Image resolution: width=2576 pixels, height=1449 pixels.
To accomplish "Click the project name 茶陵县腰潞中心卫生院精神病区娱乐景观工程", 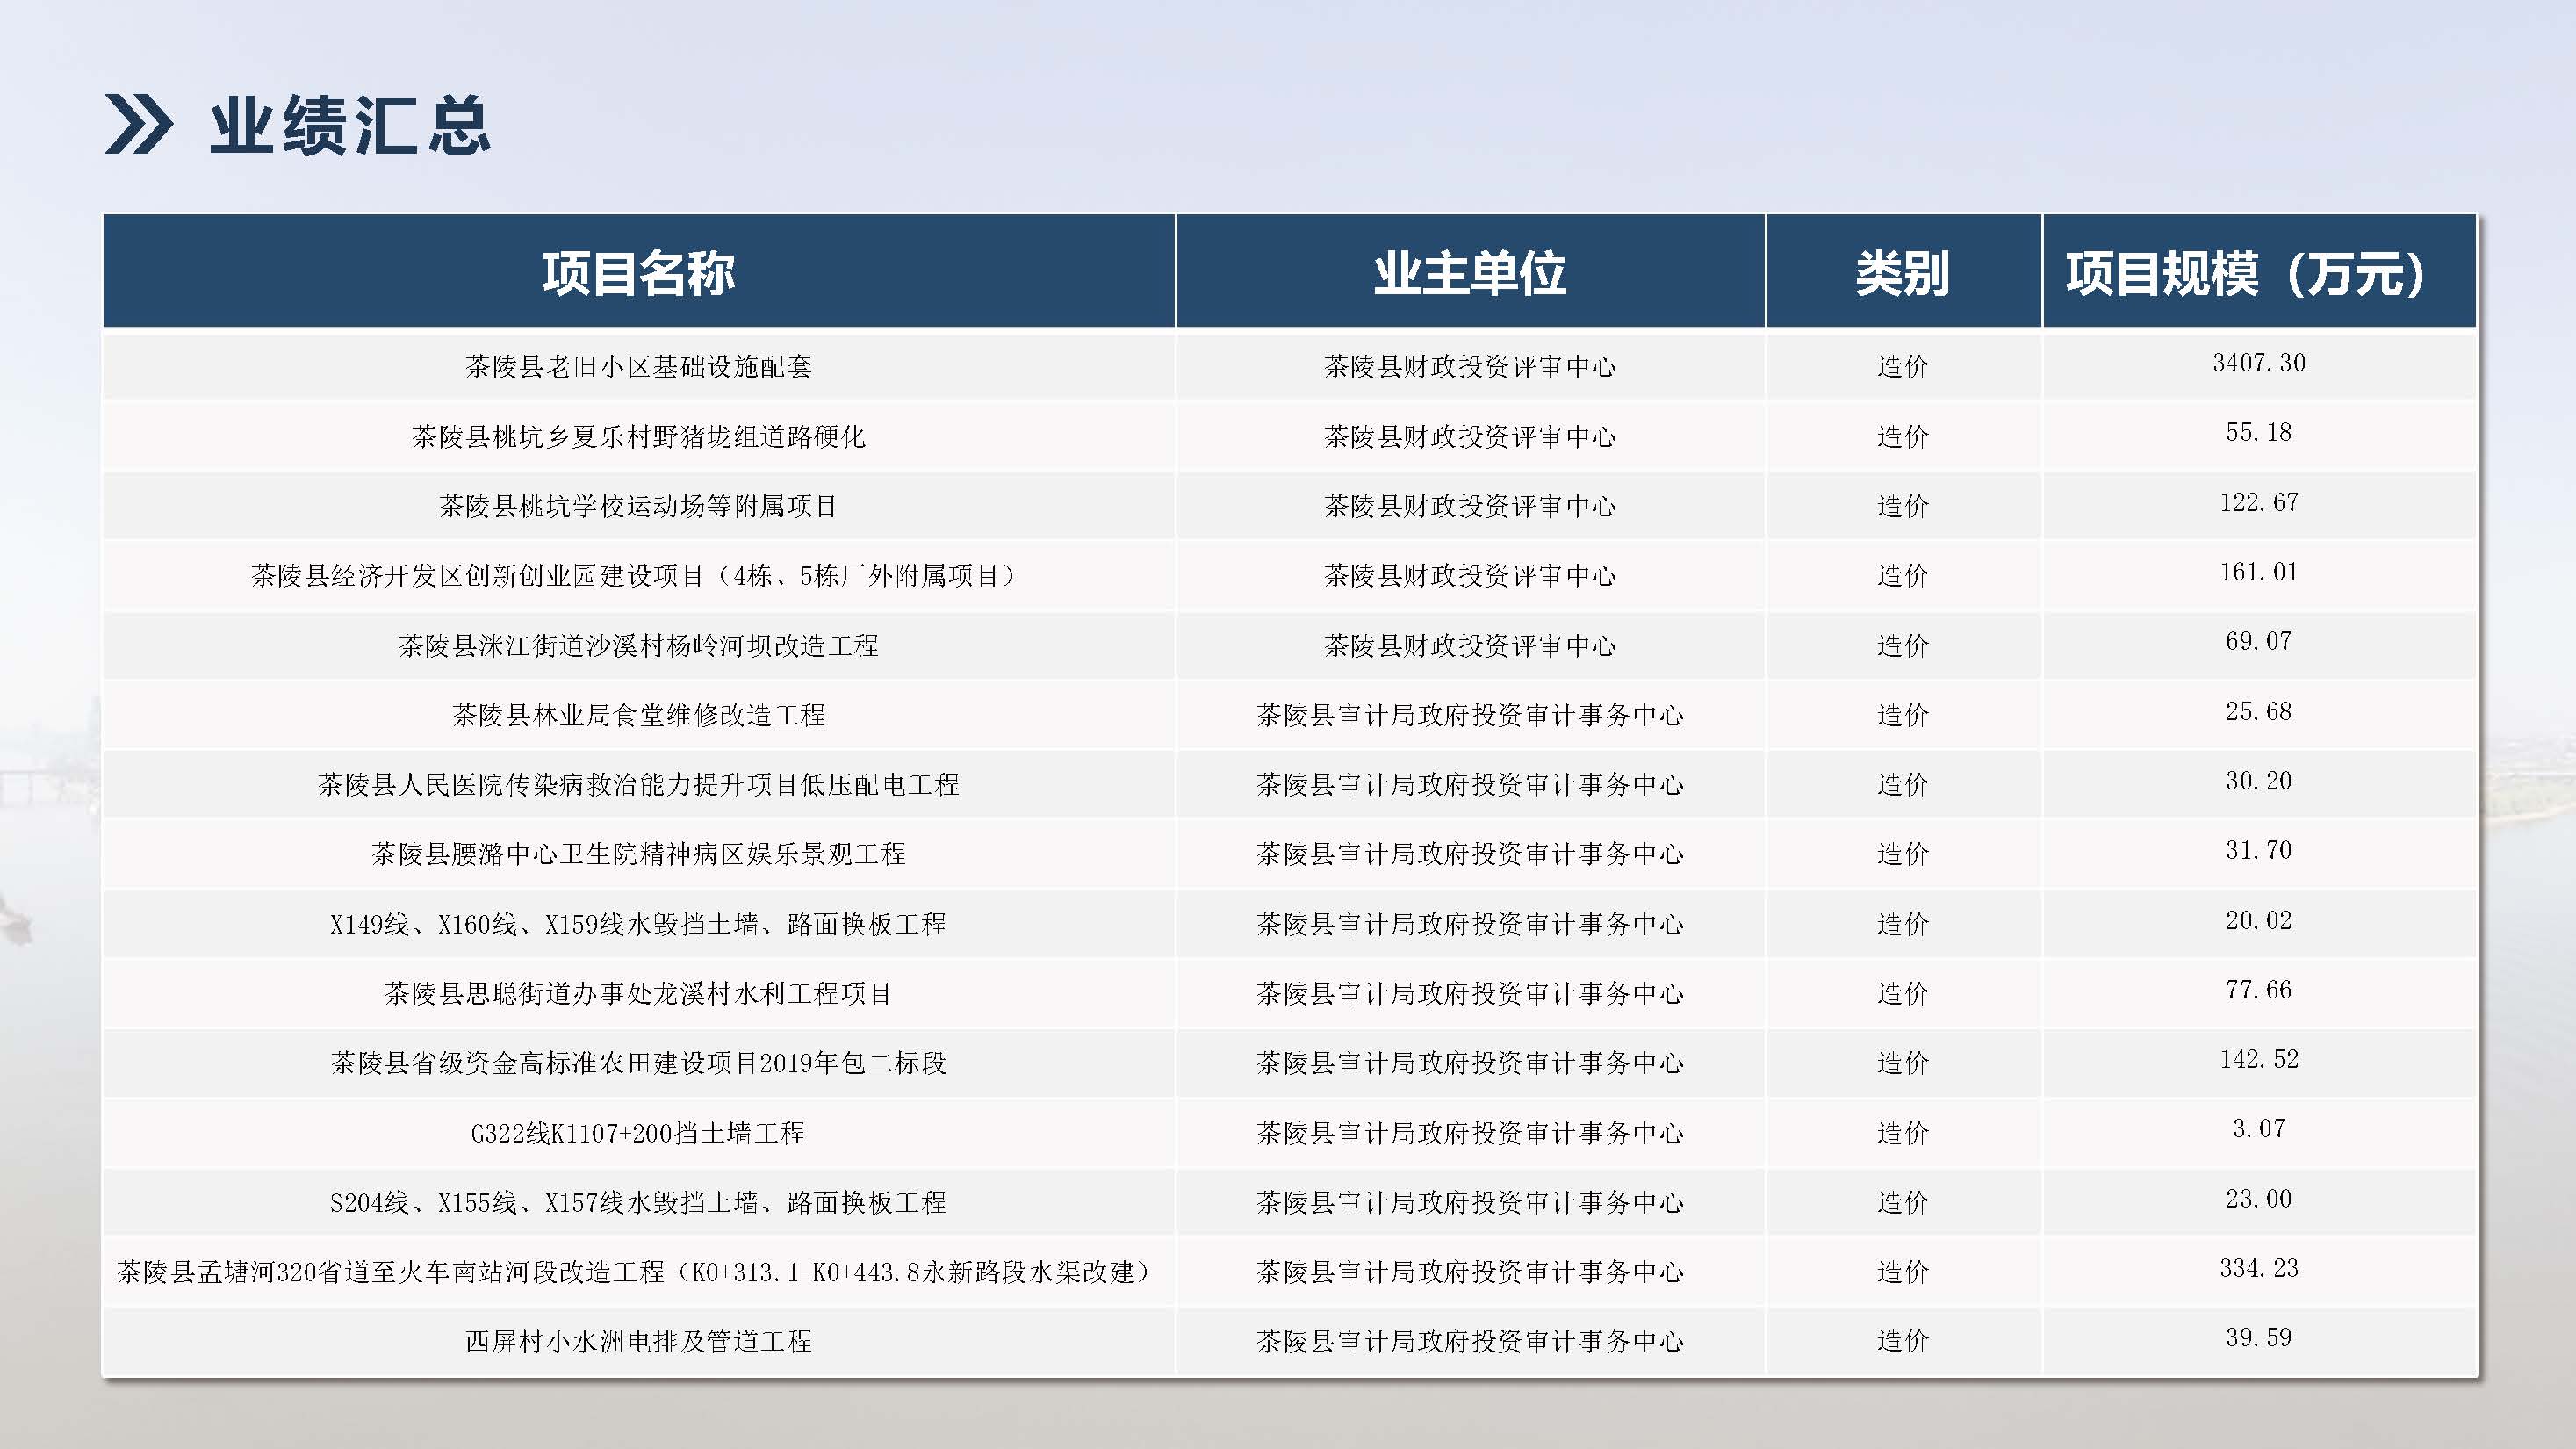I will [639, 854].
